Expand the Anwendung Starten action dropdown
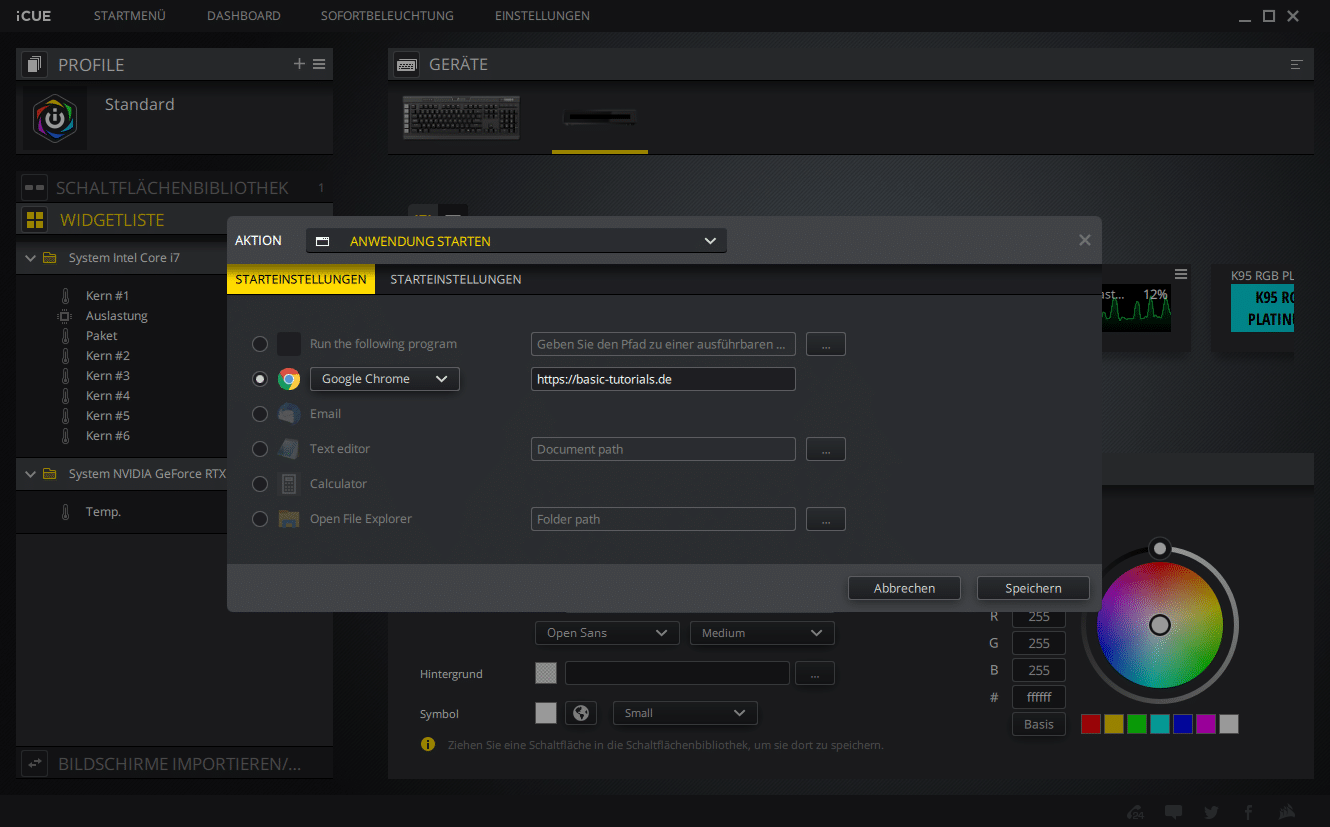The image size is (1330, 827). point(516,241)
